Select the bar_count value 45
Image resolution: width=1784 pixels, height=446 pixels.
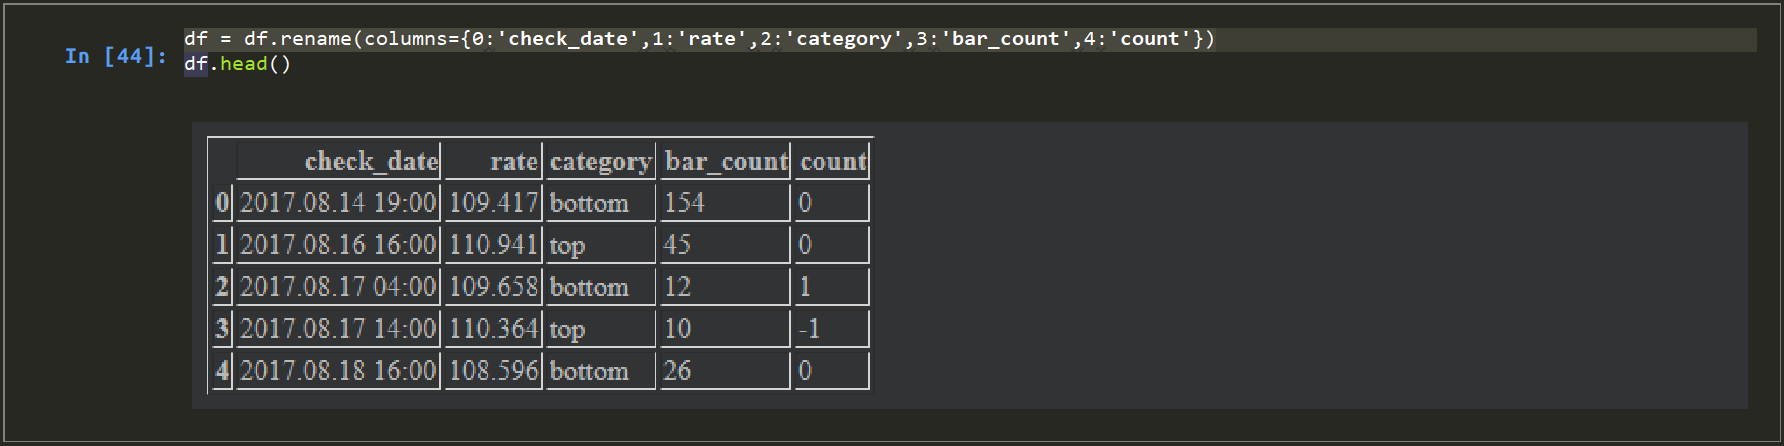[x=678, y=245]
